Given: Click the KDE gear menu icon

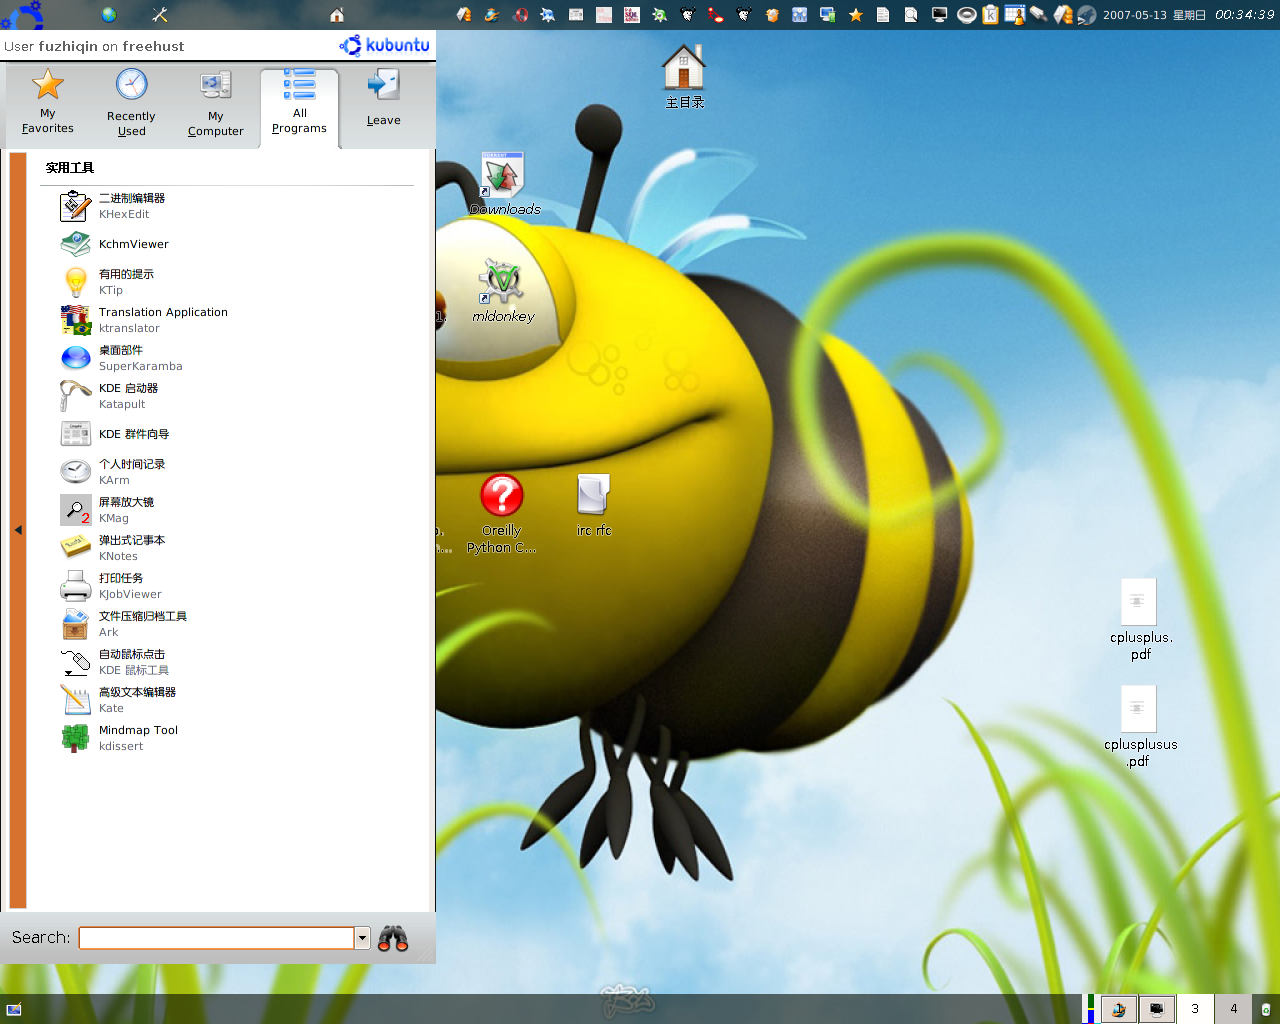Looking at the screenshot, I should 24,14.
